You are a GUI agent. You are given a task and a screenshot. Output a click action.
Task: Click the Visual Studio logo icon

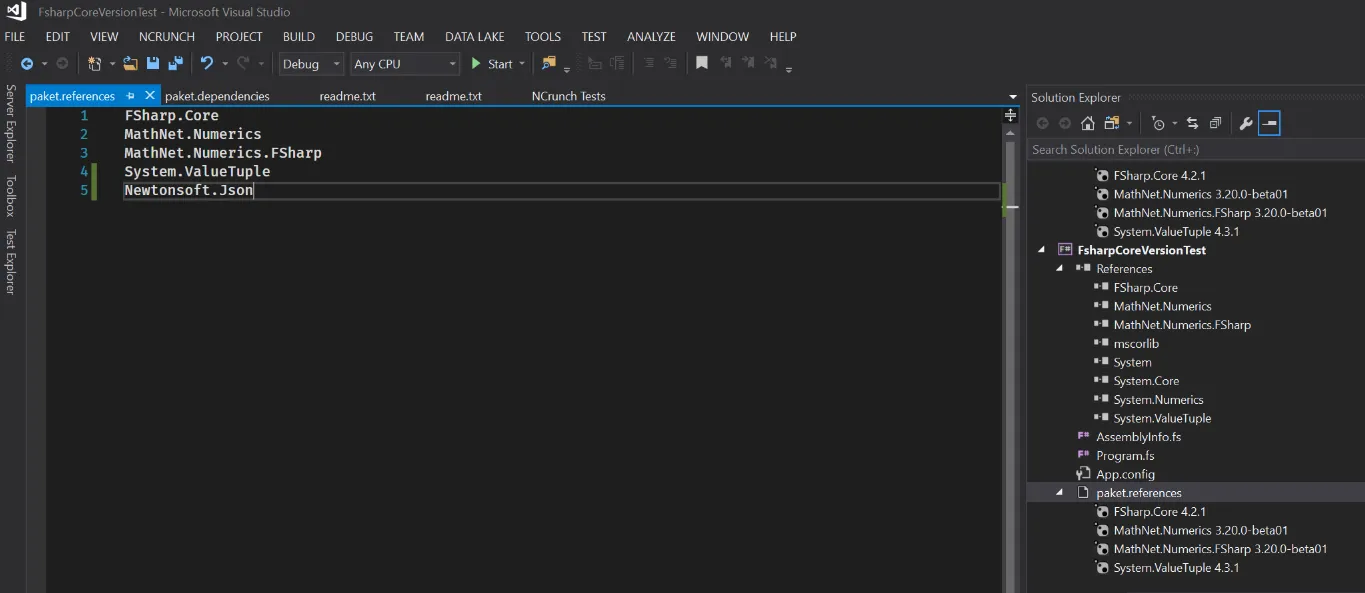pos(15,12)
